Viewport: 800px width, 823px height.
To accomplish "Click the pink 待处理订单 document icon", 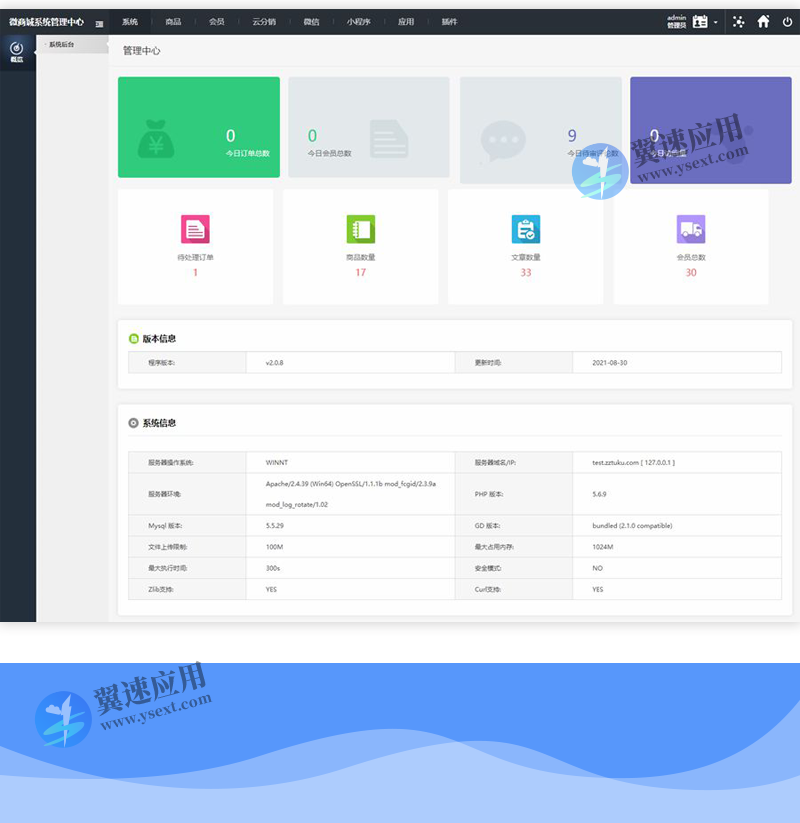I will pyautogui.click(x=195, y=229).
